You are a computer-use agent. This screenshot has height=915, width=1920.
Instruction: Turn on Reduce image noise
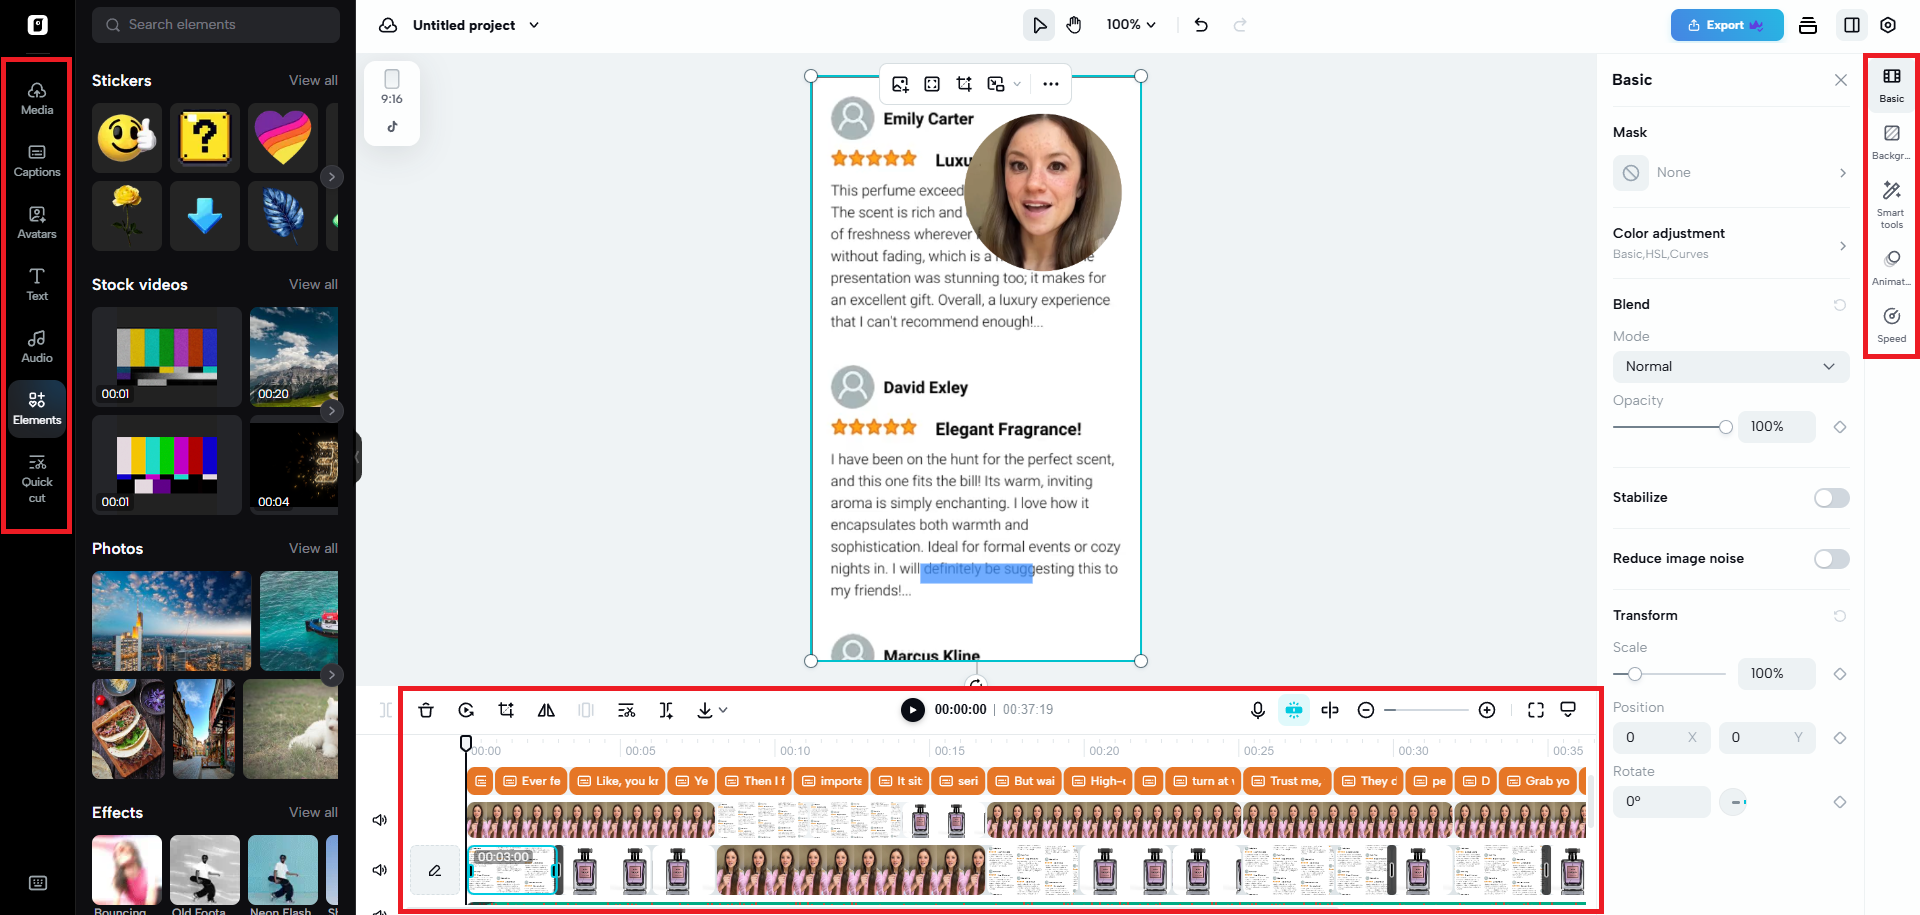[x=1831, y=559]
